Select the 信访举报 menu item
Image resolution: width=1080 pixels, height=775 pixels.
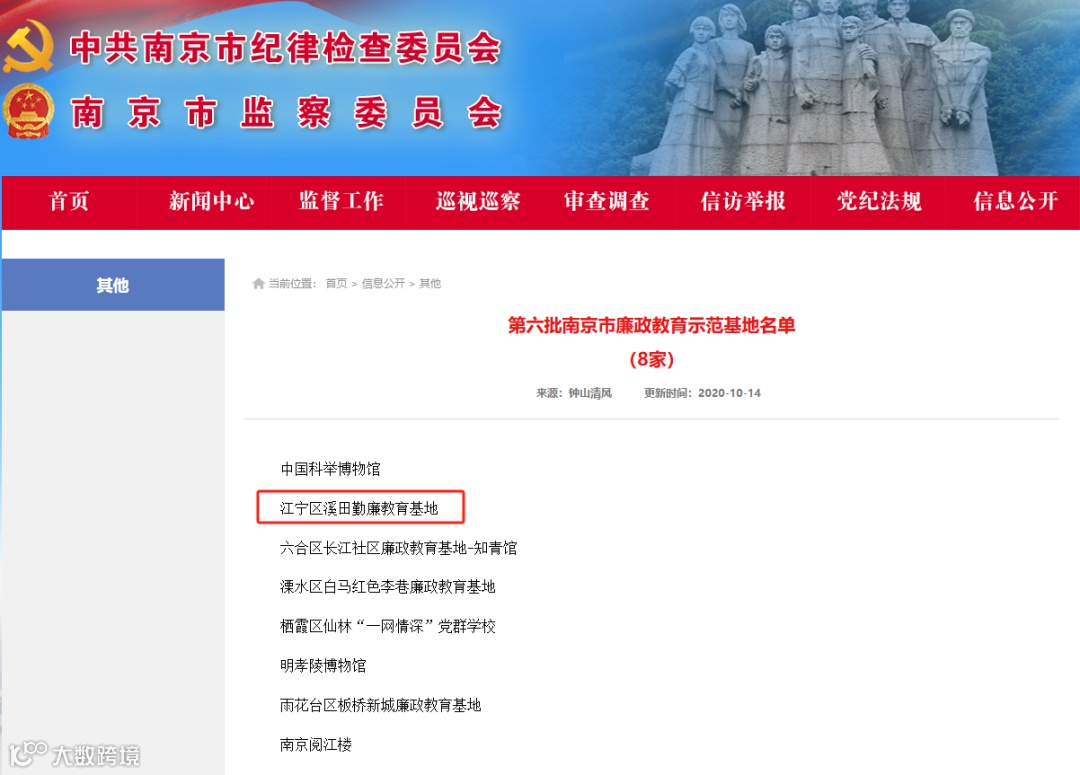742,201
